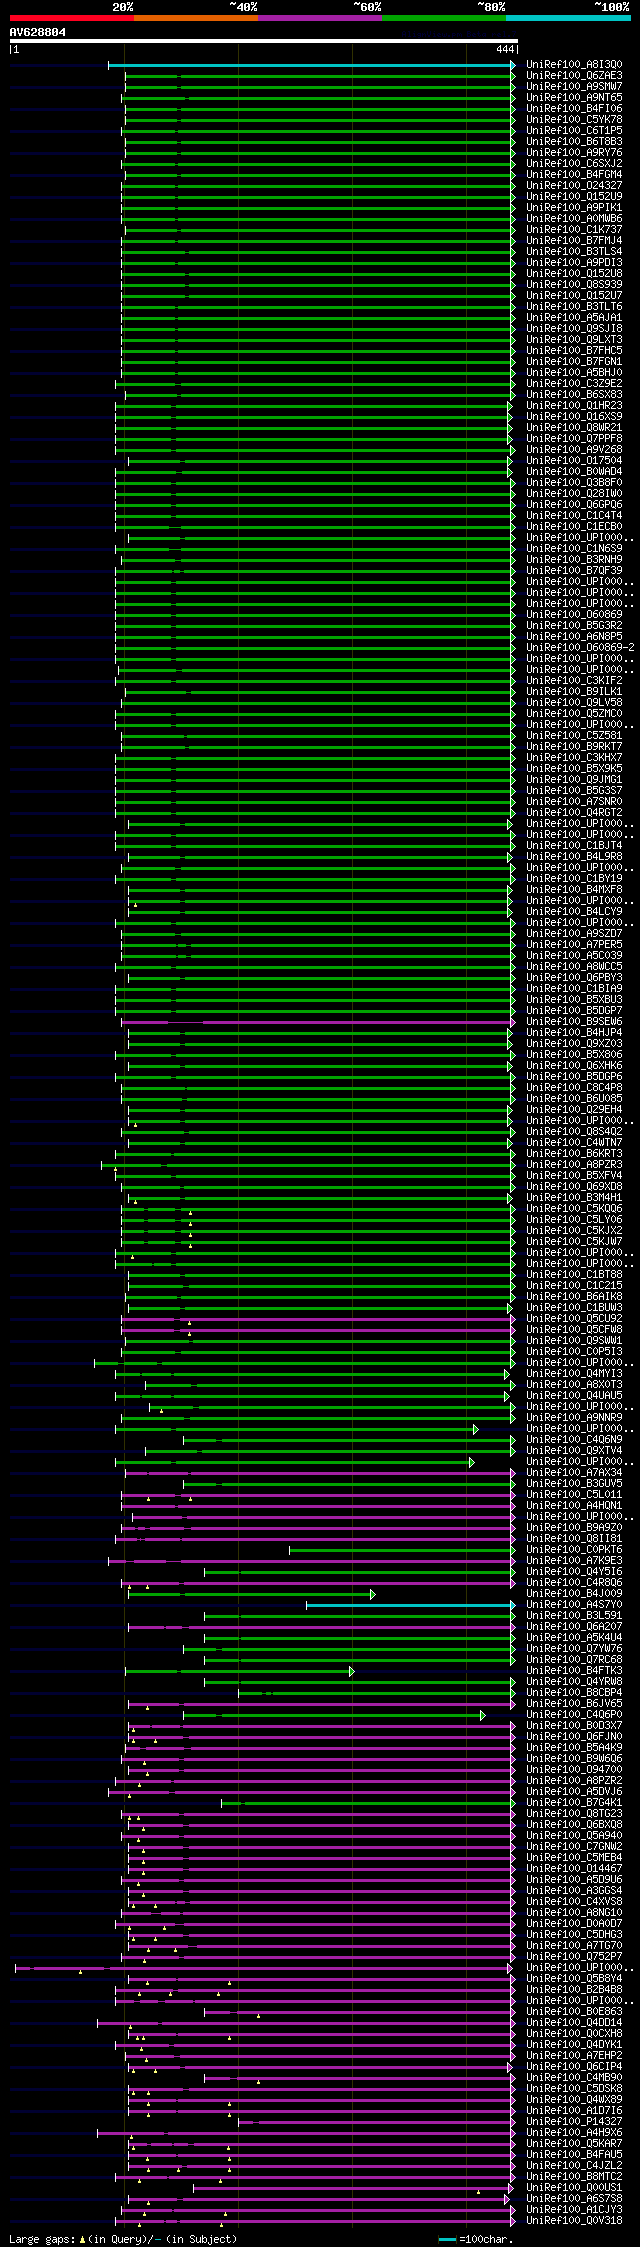Viewport: 640px width, 2247px height.
Task: Click hit label UniRef100_Q9XTV4
Action: (x=574, y=1451)
